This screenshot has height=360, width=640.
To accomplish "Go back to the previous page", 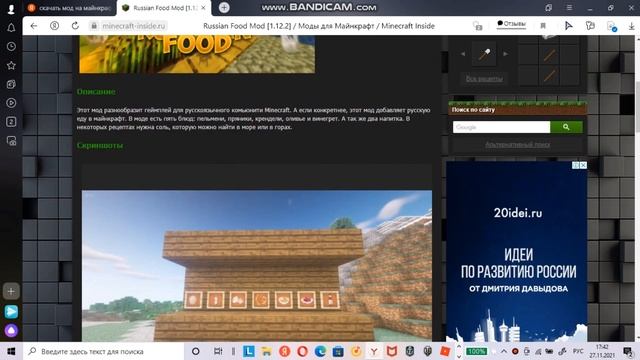I will coord(34,26).
